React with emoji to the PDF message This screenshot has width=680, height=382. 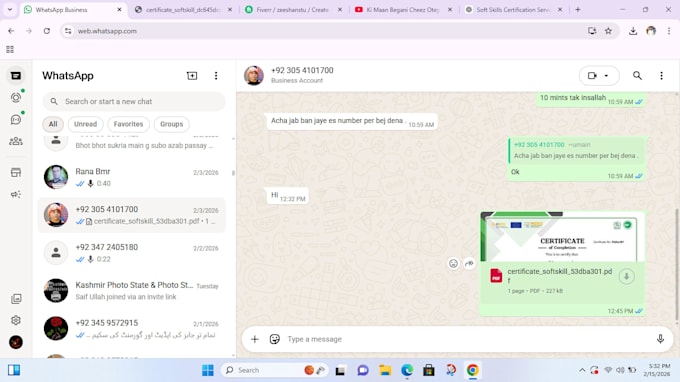[453, 263]
